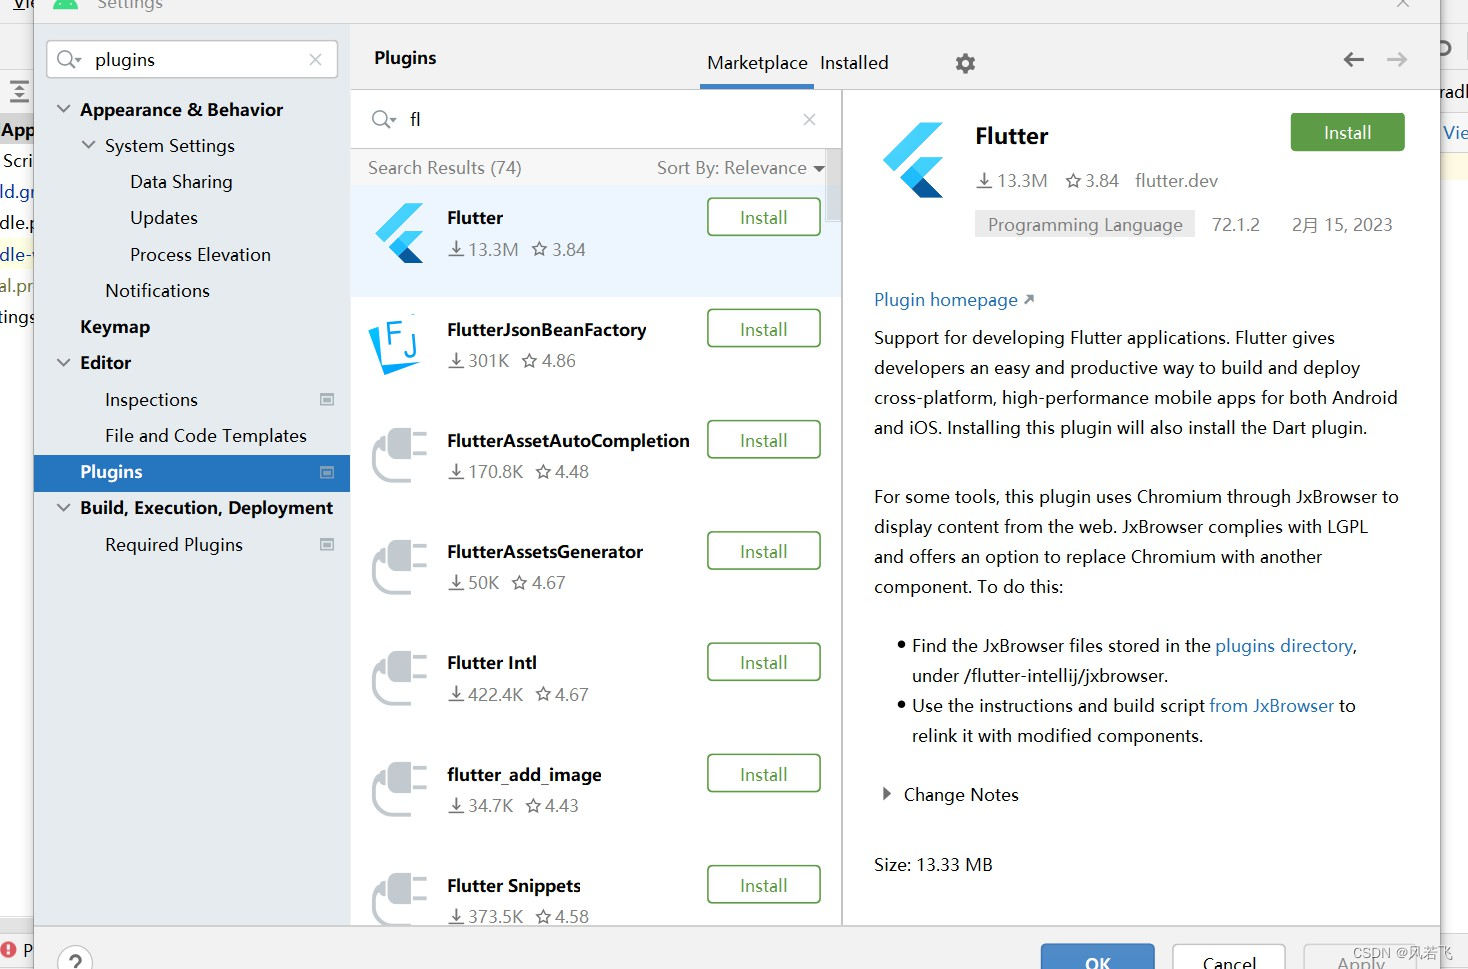
Task: Install the FlutterJsonBeanFactory plugin
Action: 763,329
